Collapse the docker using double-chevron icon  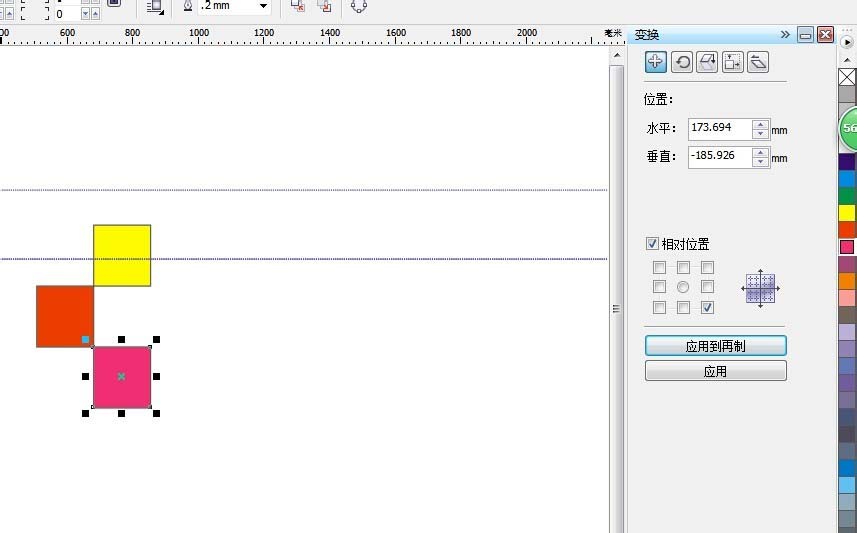(785, 34)
